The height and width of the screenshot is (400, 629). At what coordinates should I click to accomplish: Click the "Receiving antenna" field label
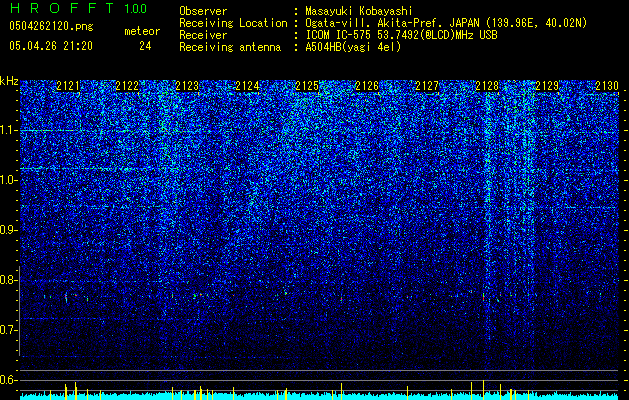230,47
